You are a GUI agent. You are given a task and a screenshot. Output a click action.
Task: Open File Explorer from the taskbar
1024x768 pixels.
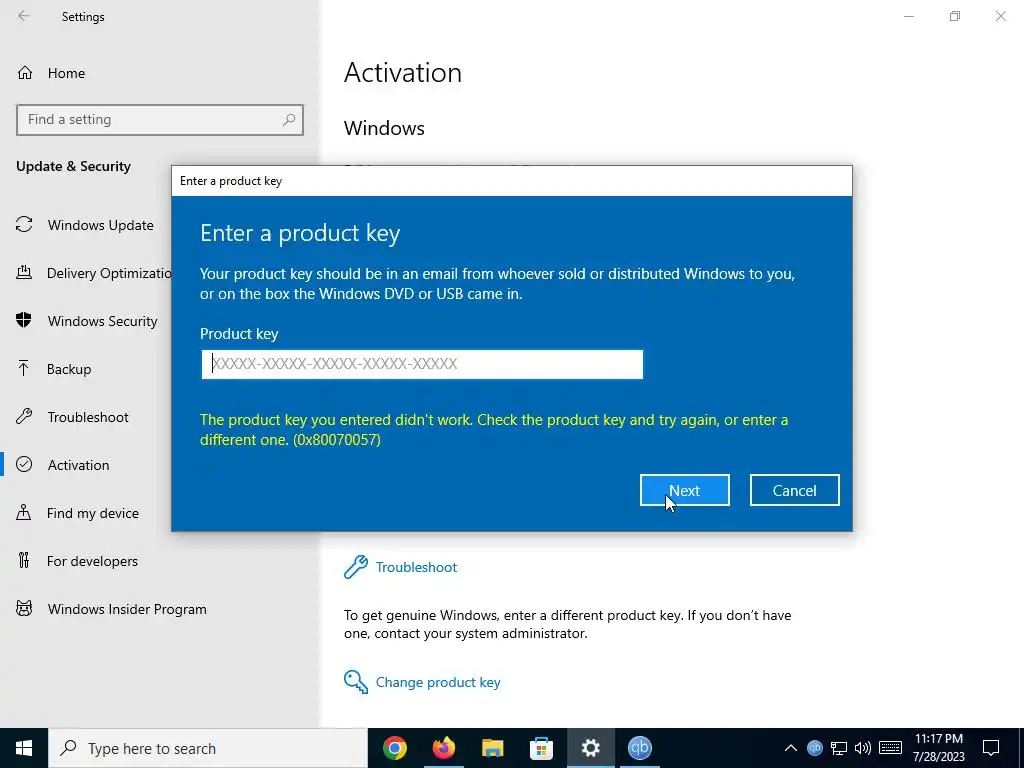(x=492, y=748)
